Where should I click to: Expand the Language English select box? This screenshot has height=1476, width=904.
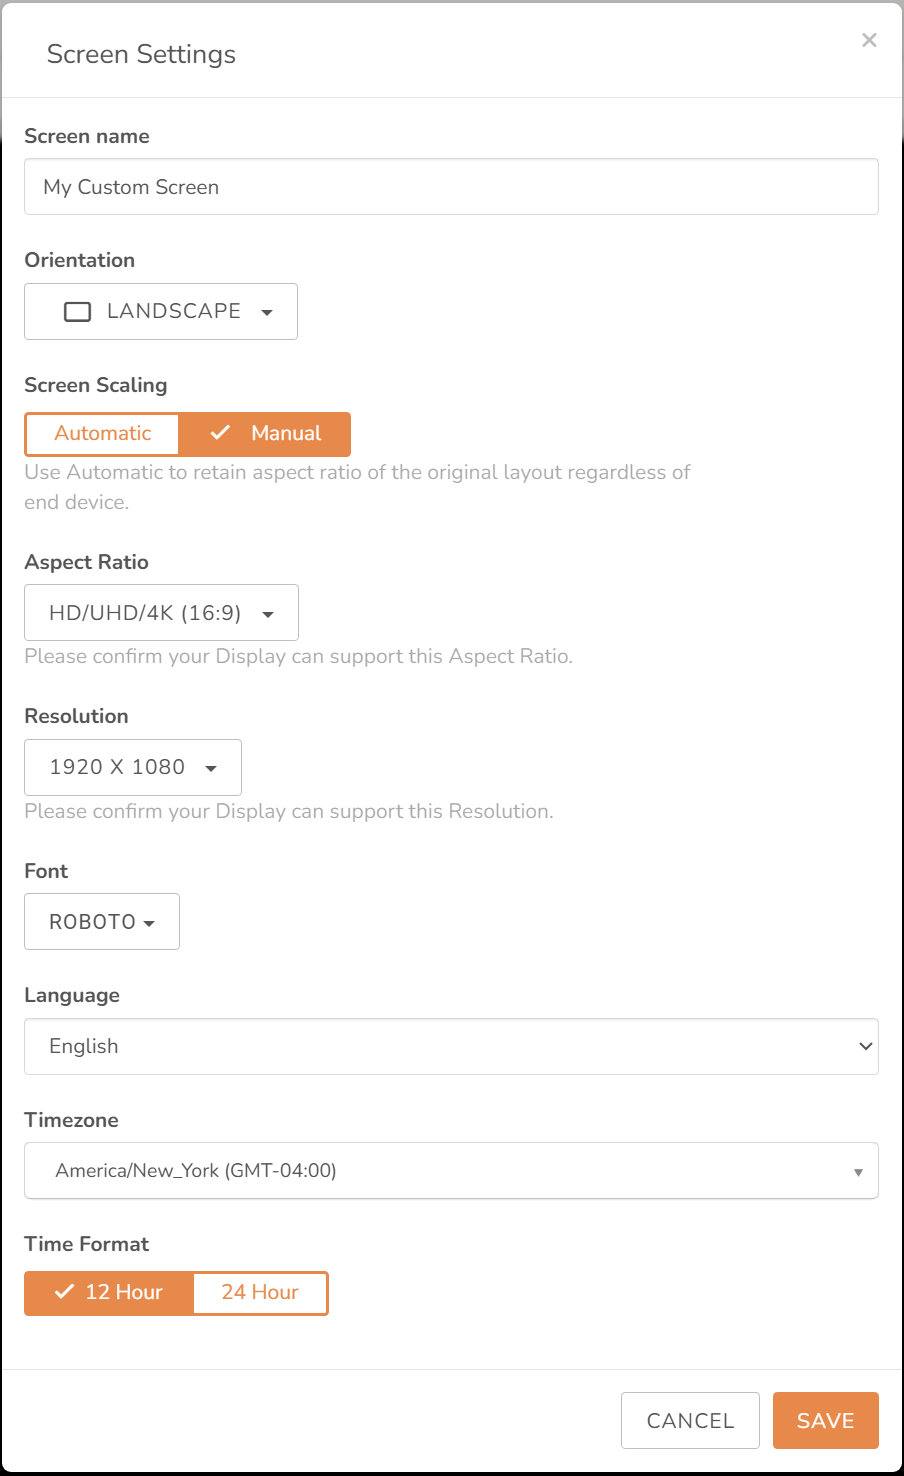[x=451, y=1046]
